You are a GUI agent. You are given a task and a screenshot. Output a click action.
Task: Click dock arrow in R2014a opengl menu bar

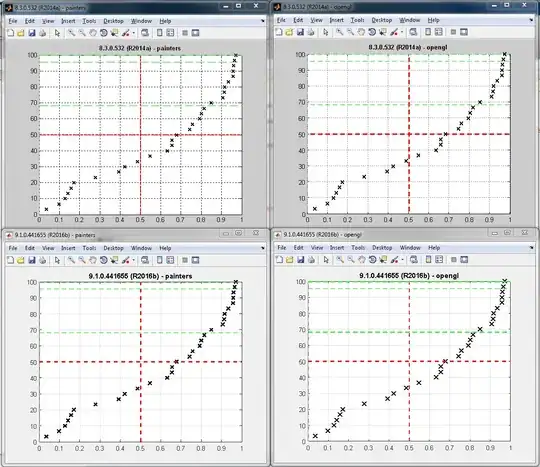click(x=531, y=20)
